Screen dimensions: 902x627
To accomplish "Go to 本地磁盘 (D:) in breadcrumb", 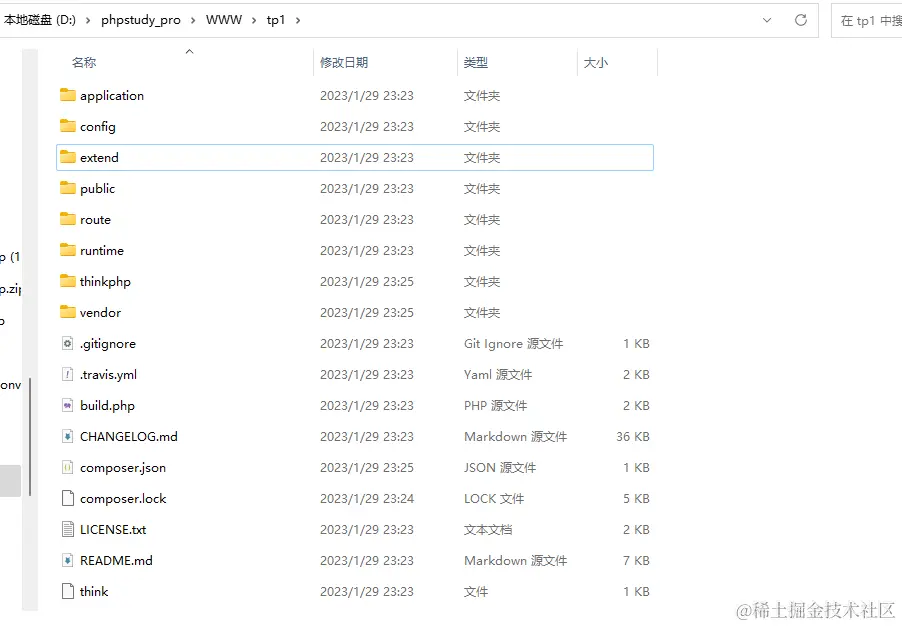I will (40, 20).
